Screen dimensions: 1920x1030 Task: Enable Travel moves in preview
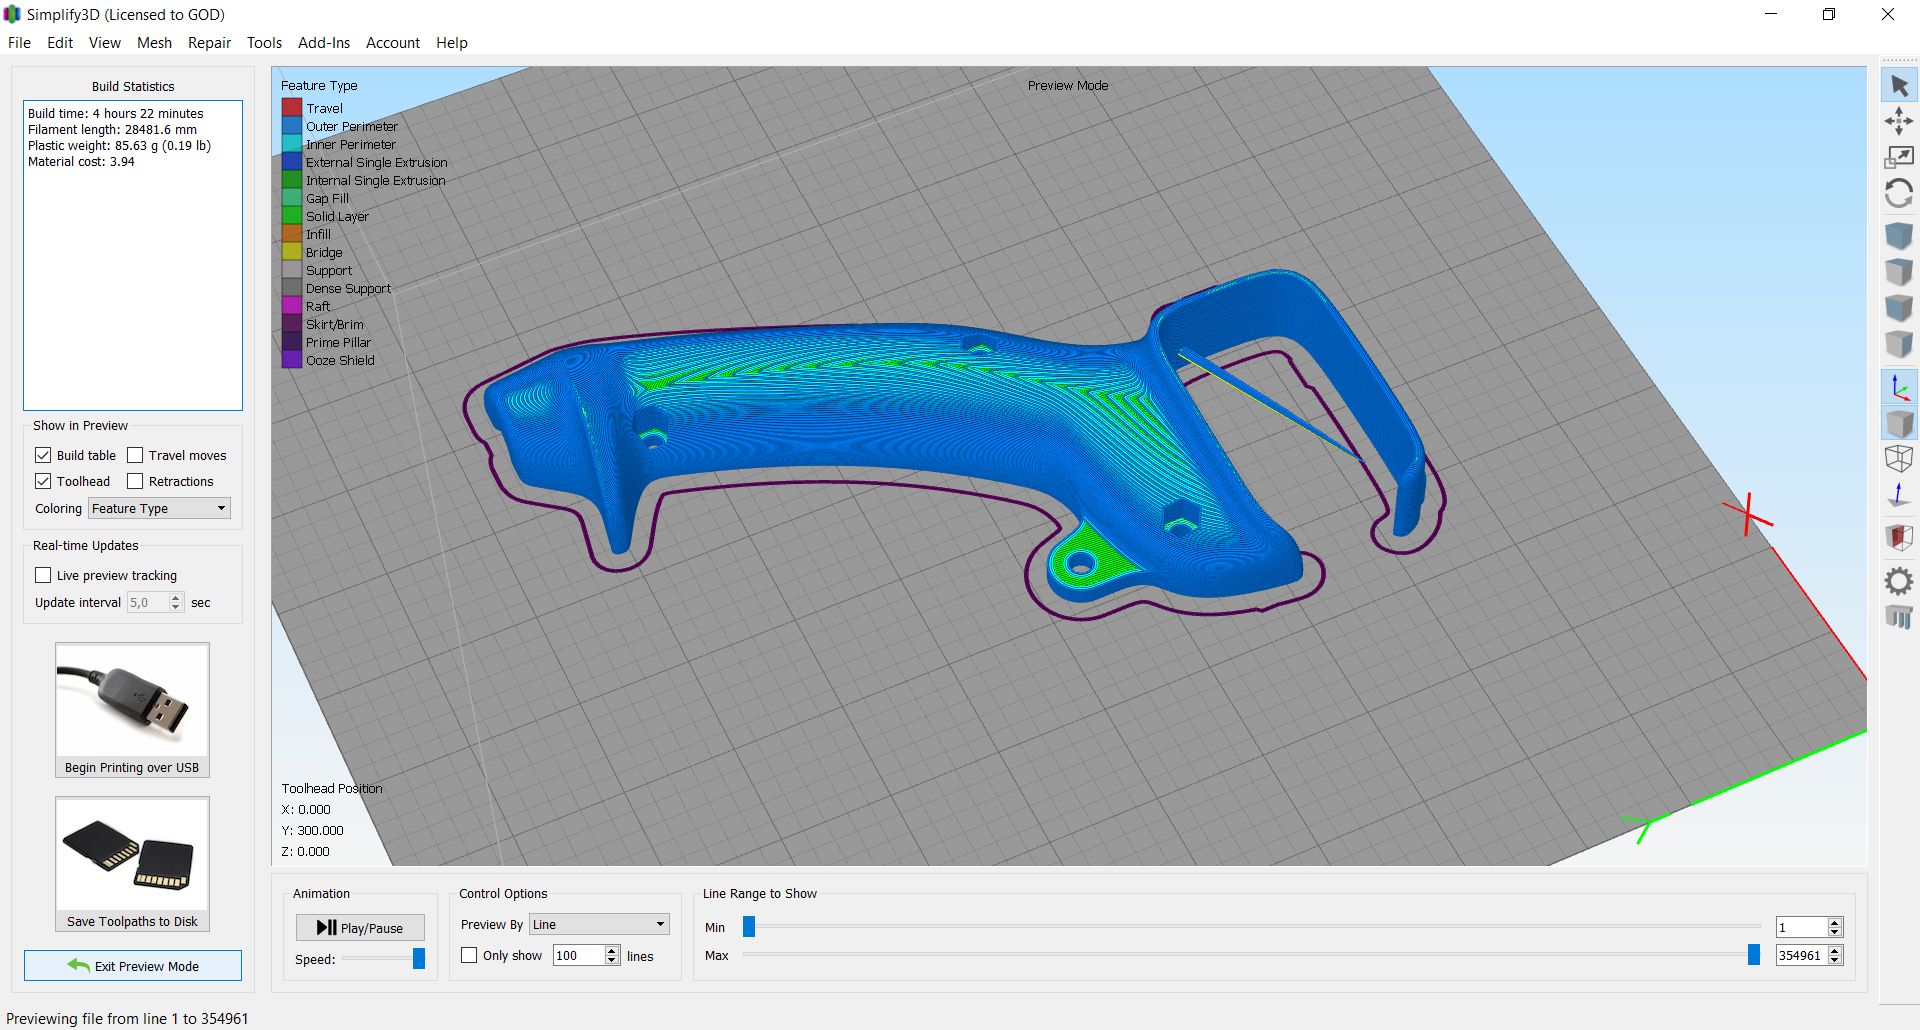click(x=135, y=455)
